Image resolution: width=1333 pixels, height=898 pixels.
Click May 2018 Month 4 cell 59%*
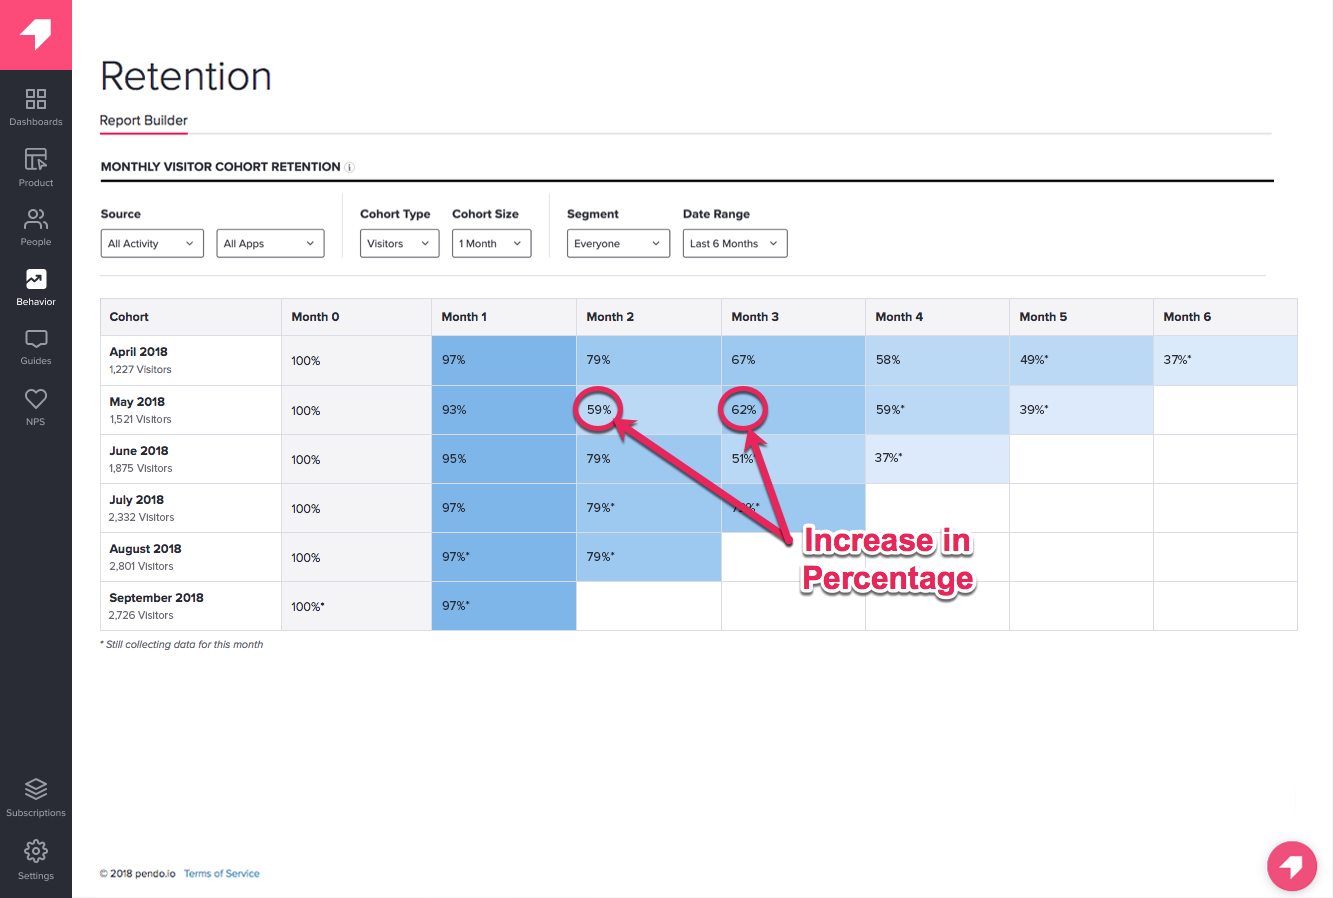click(937, 410)
